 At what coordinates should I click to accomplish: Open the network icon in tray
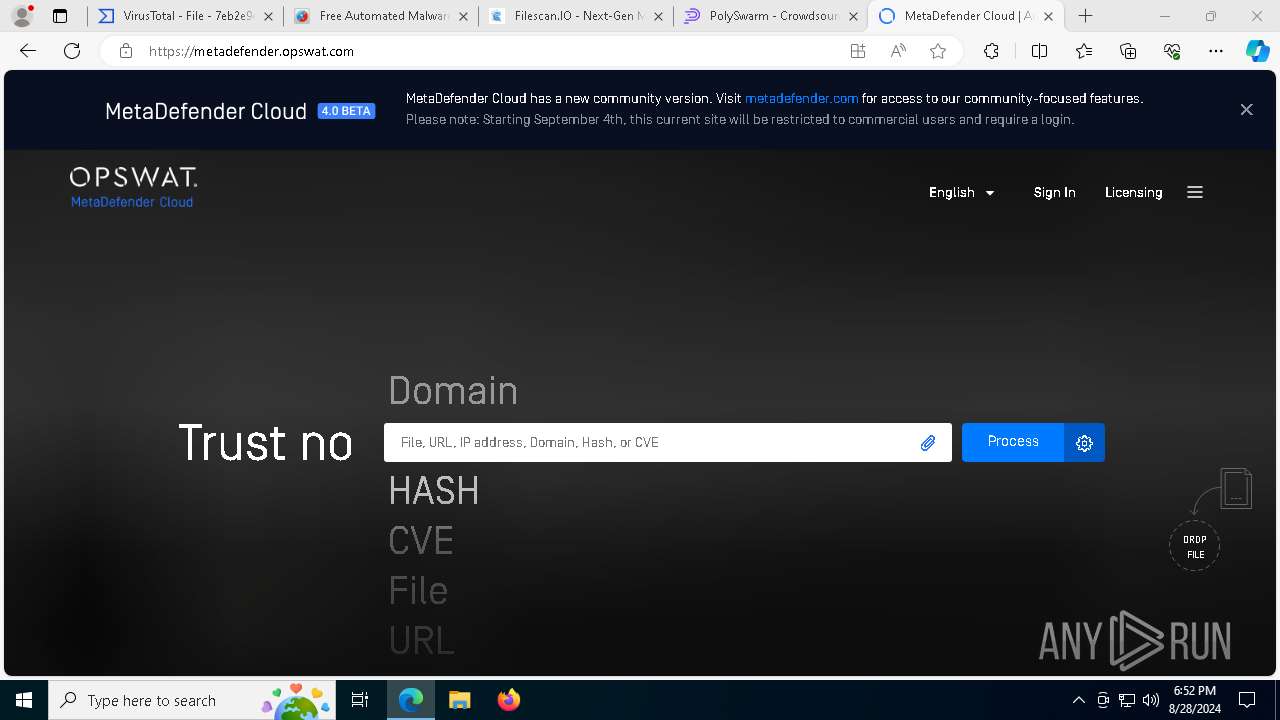(x=1127, y=700)
